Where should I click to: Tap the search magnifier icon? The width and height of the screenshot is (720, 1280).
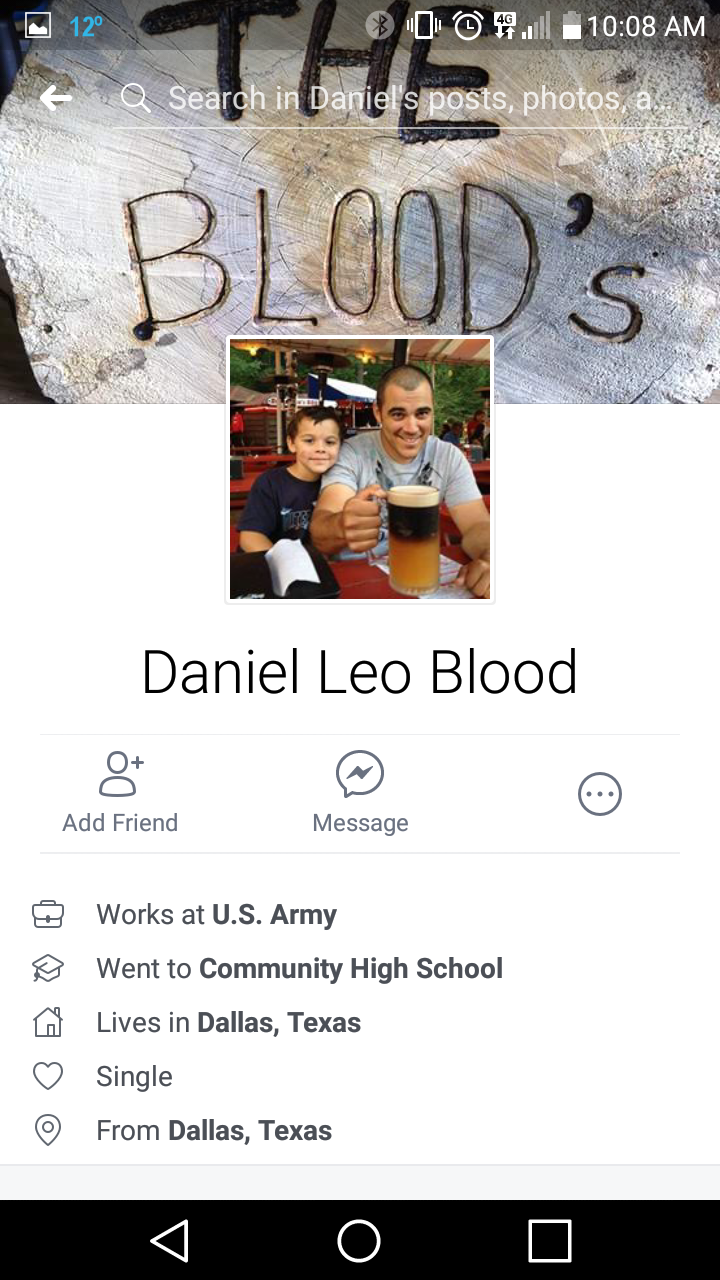tap(135, 98)
